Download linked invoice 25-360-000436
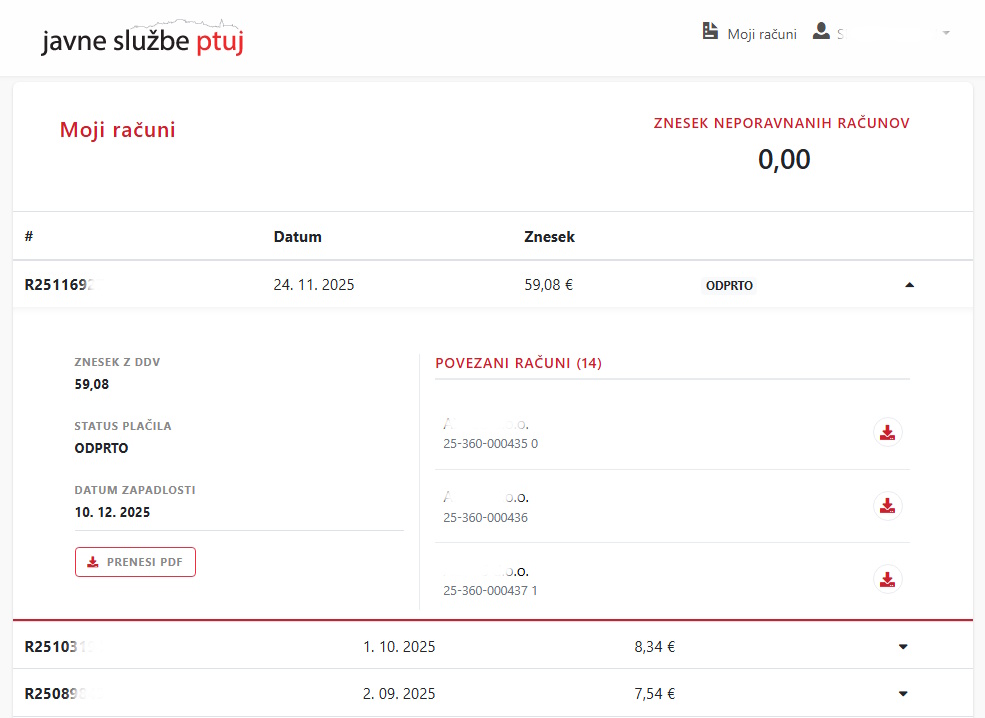The image size is (985, 718). [x=886, y=506]
